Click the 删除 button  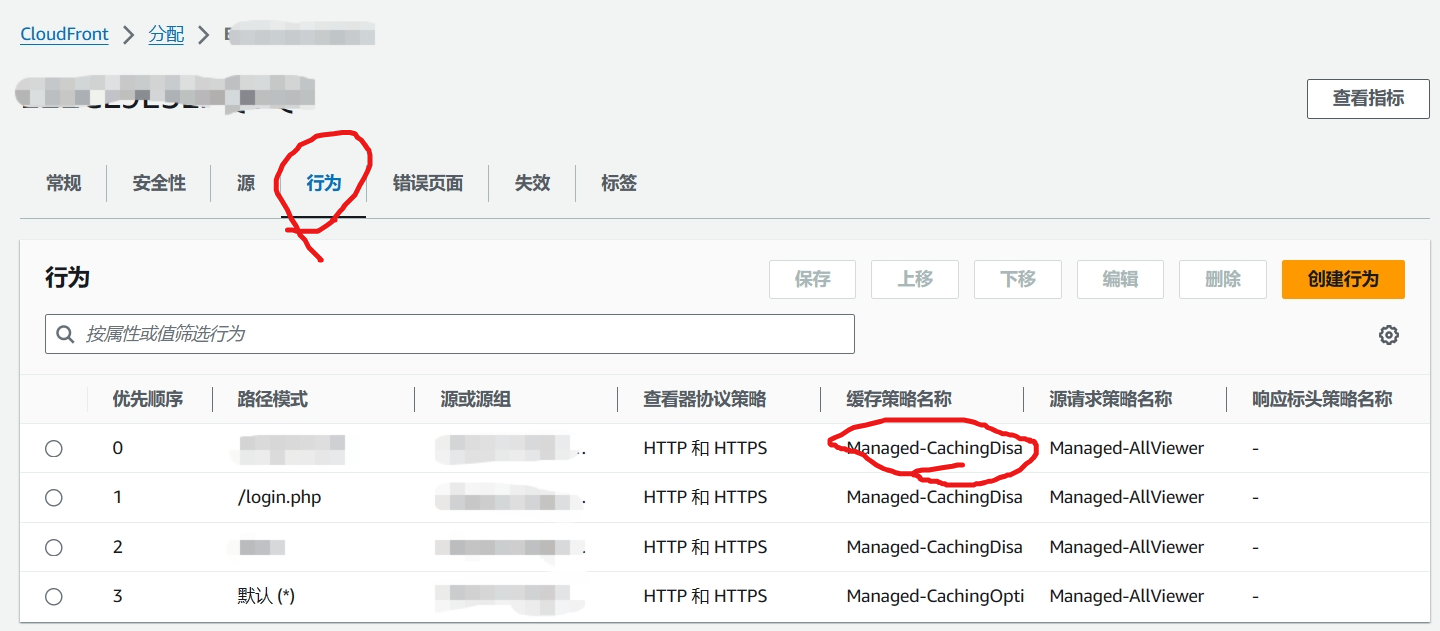click(x=1222, y=279)
